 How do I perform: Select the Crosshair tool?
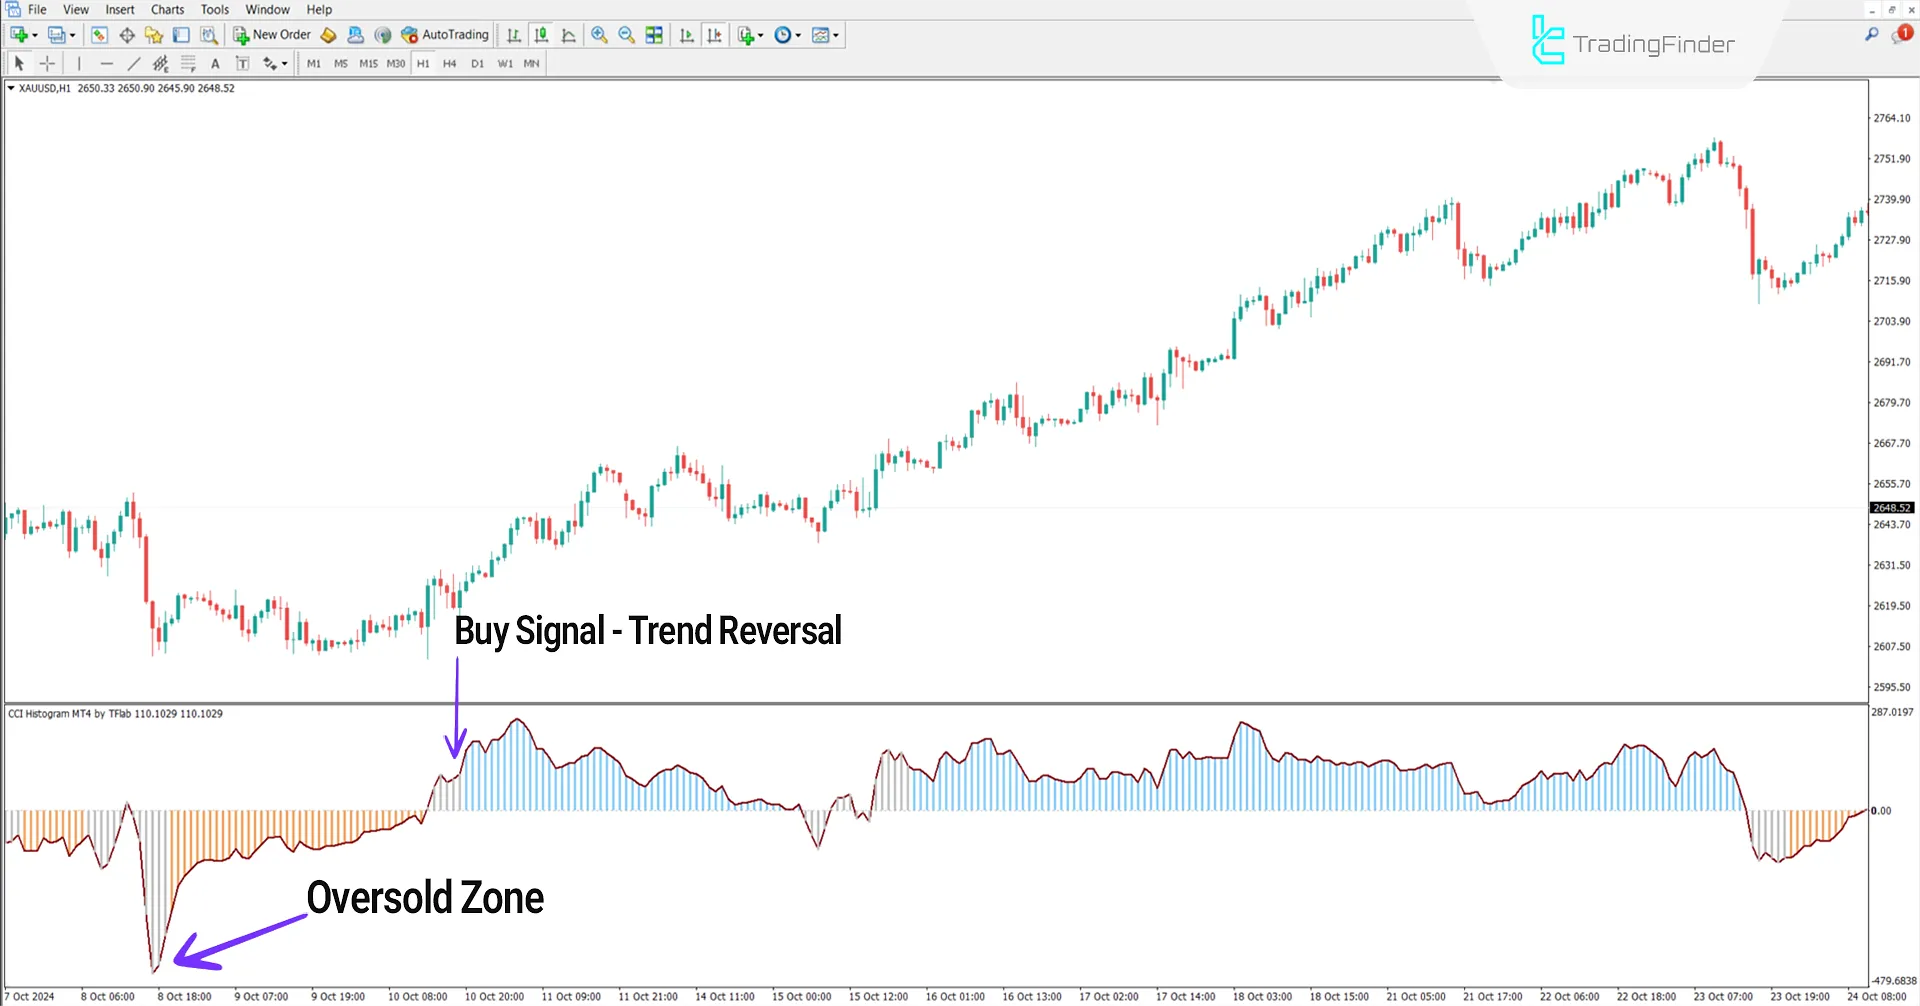[47, 63]
